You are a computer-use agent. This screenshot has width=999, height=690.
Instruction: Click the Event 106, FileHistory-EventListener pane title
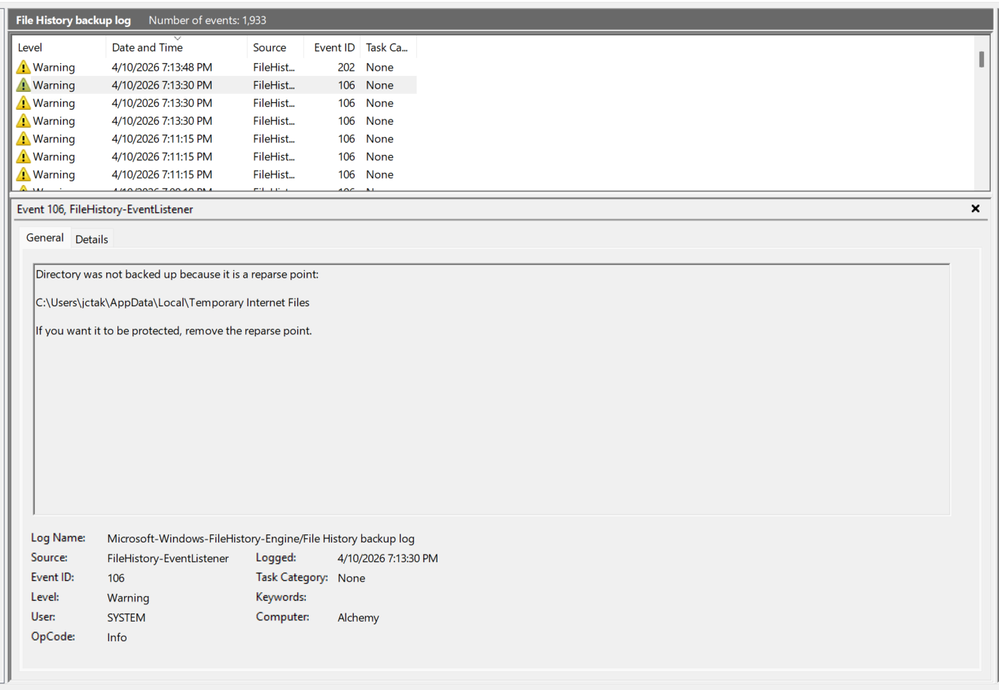pyautogui.click(x=105, y=209)
